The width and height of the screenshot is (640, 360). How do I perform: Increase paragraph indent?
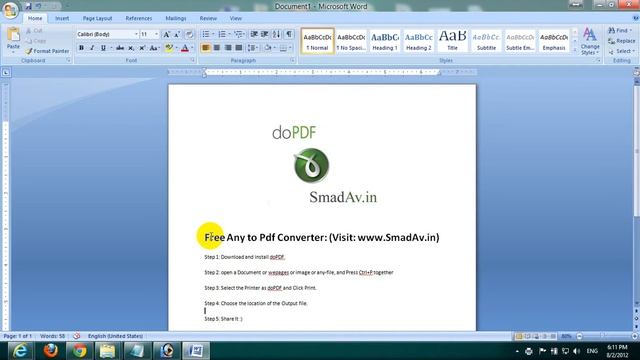(x=264, y=34)
